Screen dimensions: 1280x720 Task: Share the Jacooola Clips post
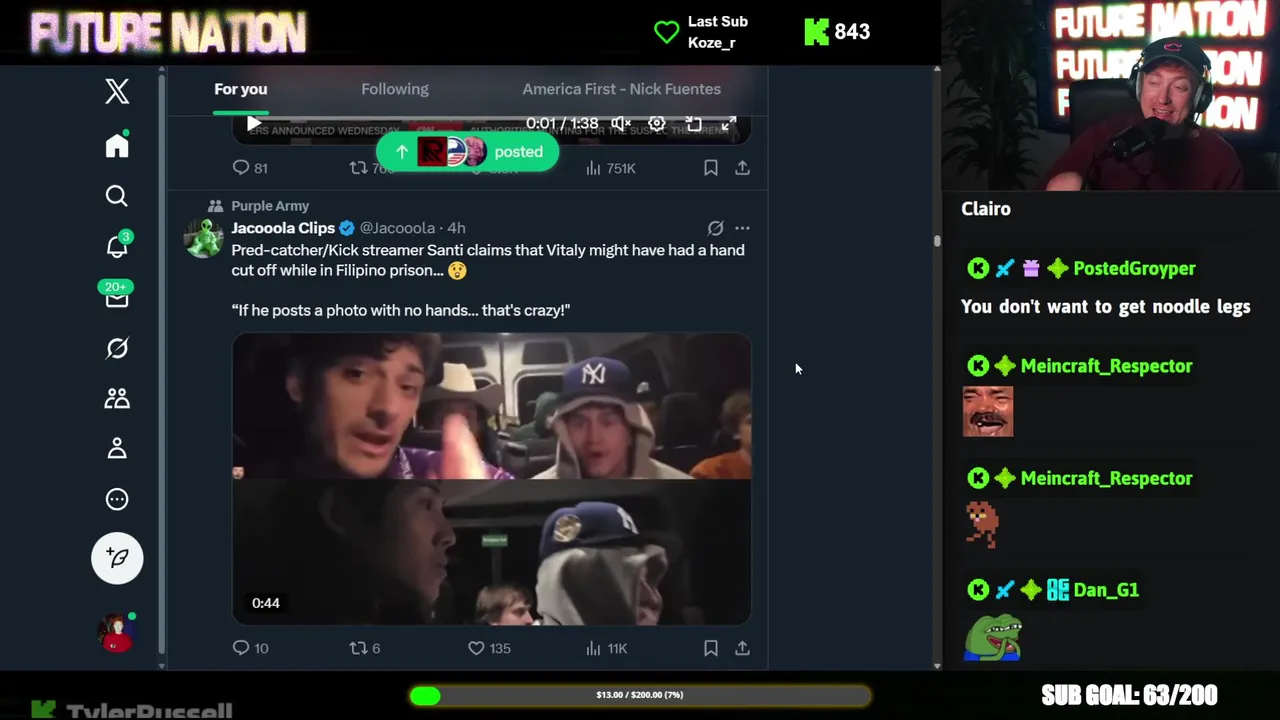(742, 648)
